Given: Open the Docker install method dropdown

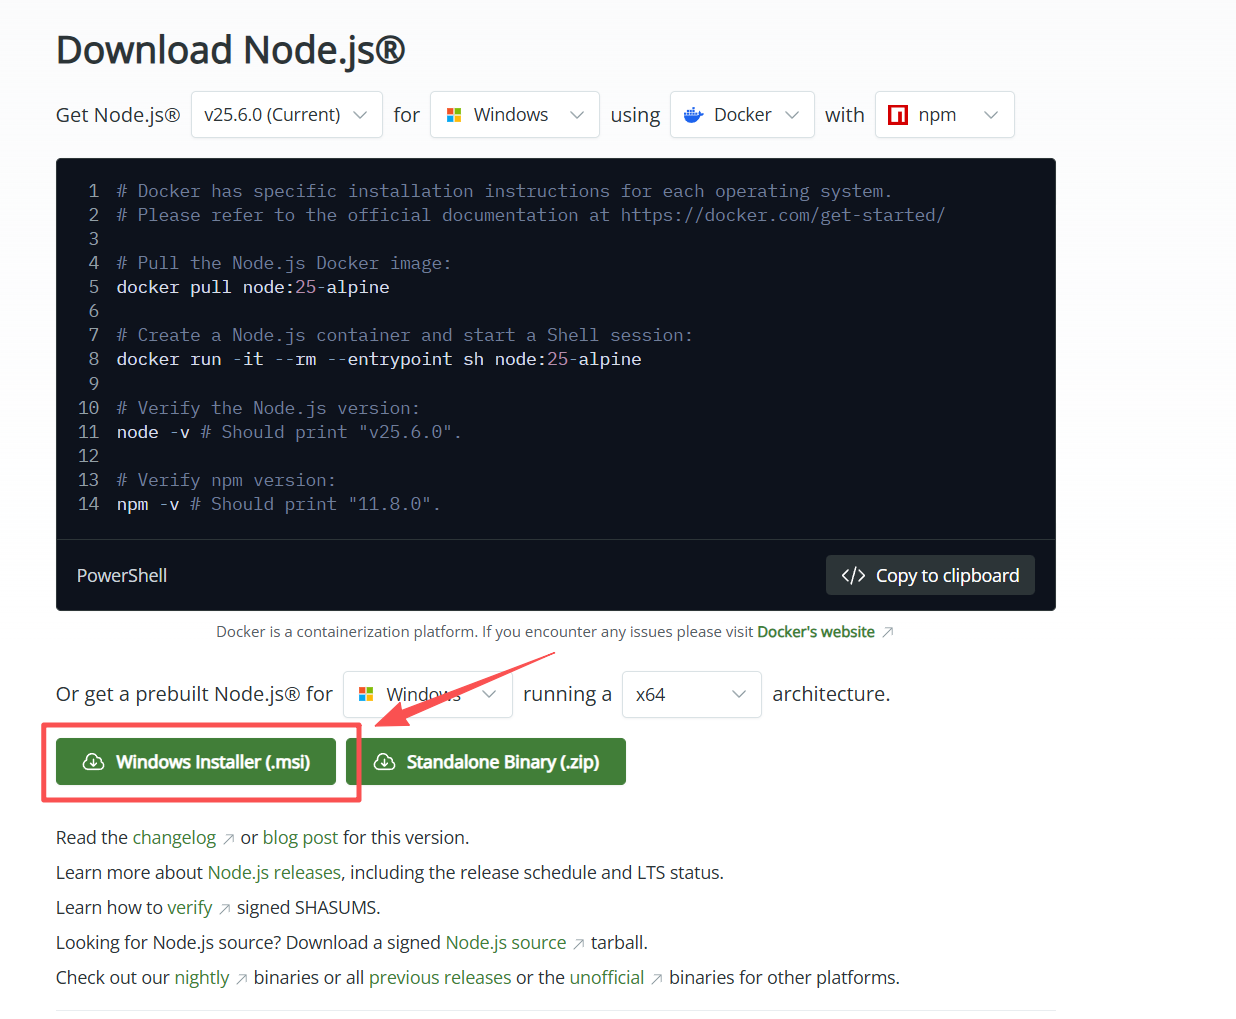Looking at the screenshot, I should point(742,115).
